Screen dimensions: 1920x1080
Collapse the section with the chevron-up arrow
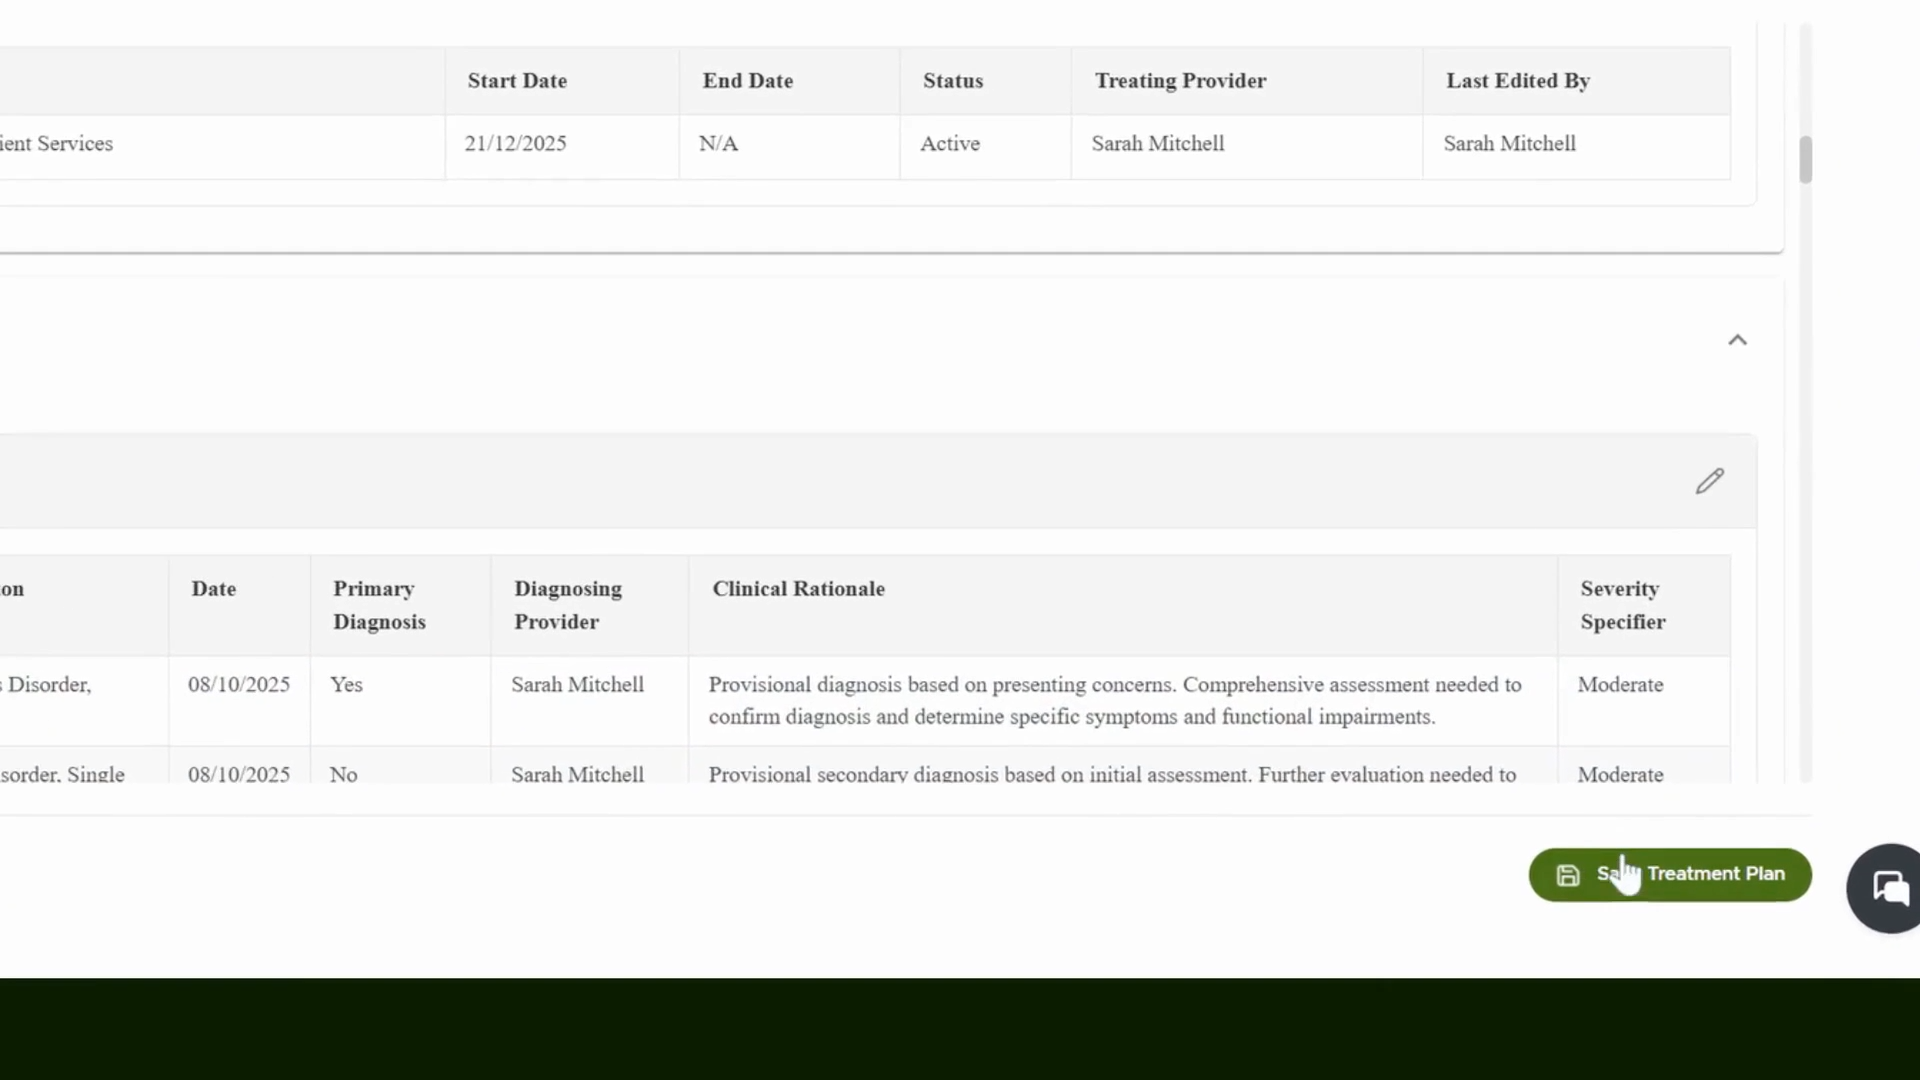click(1738, 340)
